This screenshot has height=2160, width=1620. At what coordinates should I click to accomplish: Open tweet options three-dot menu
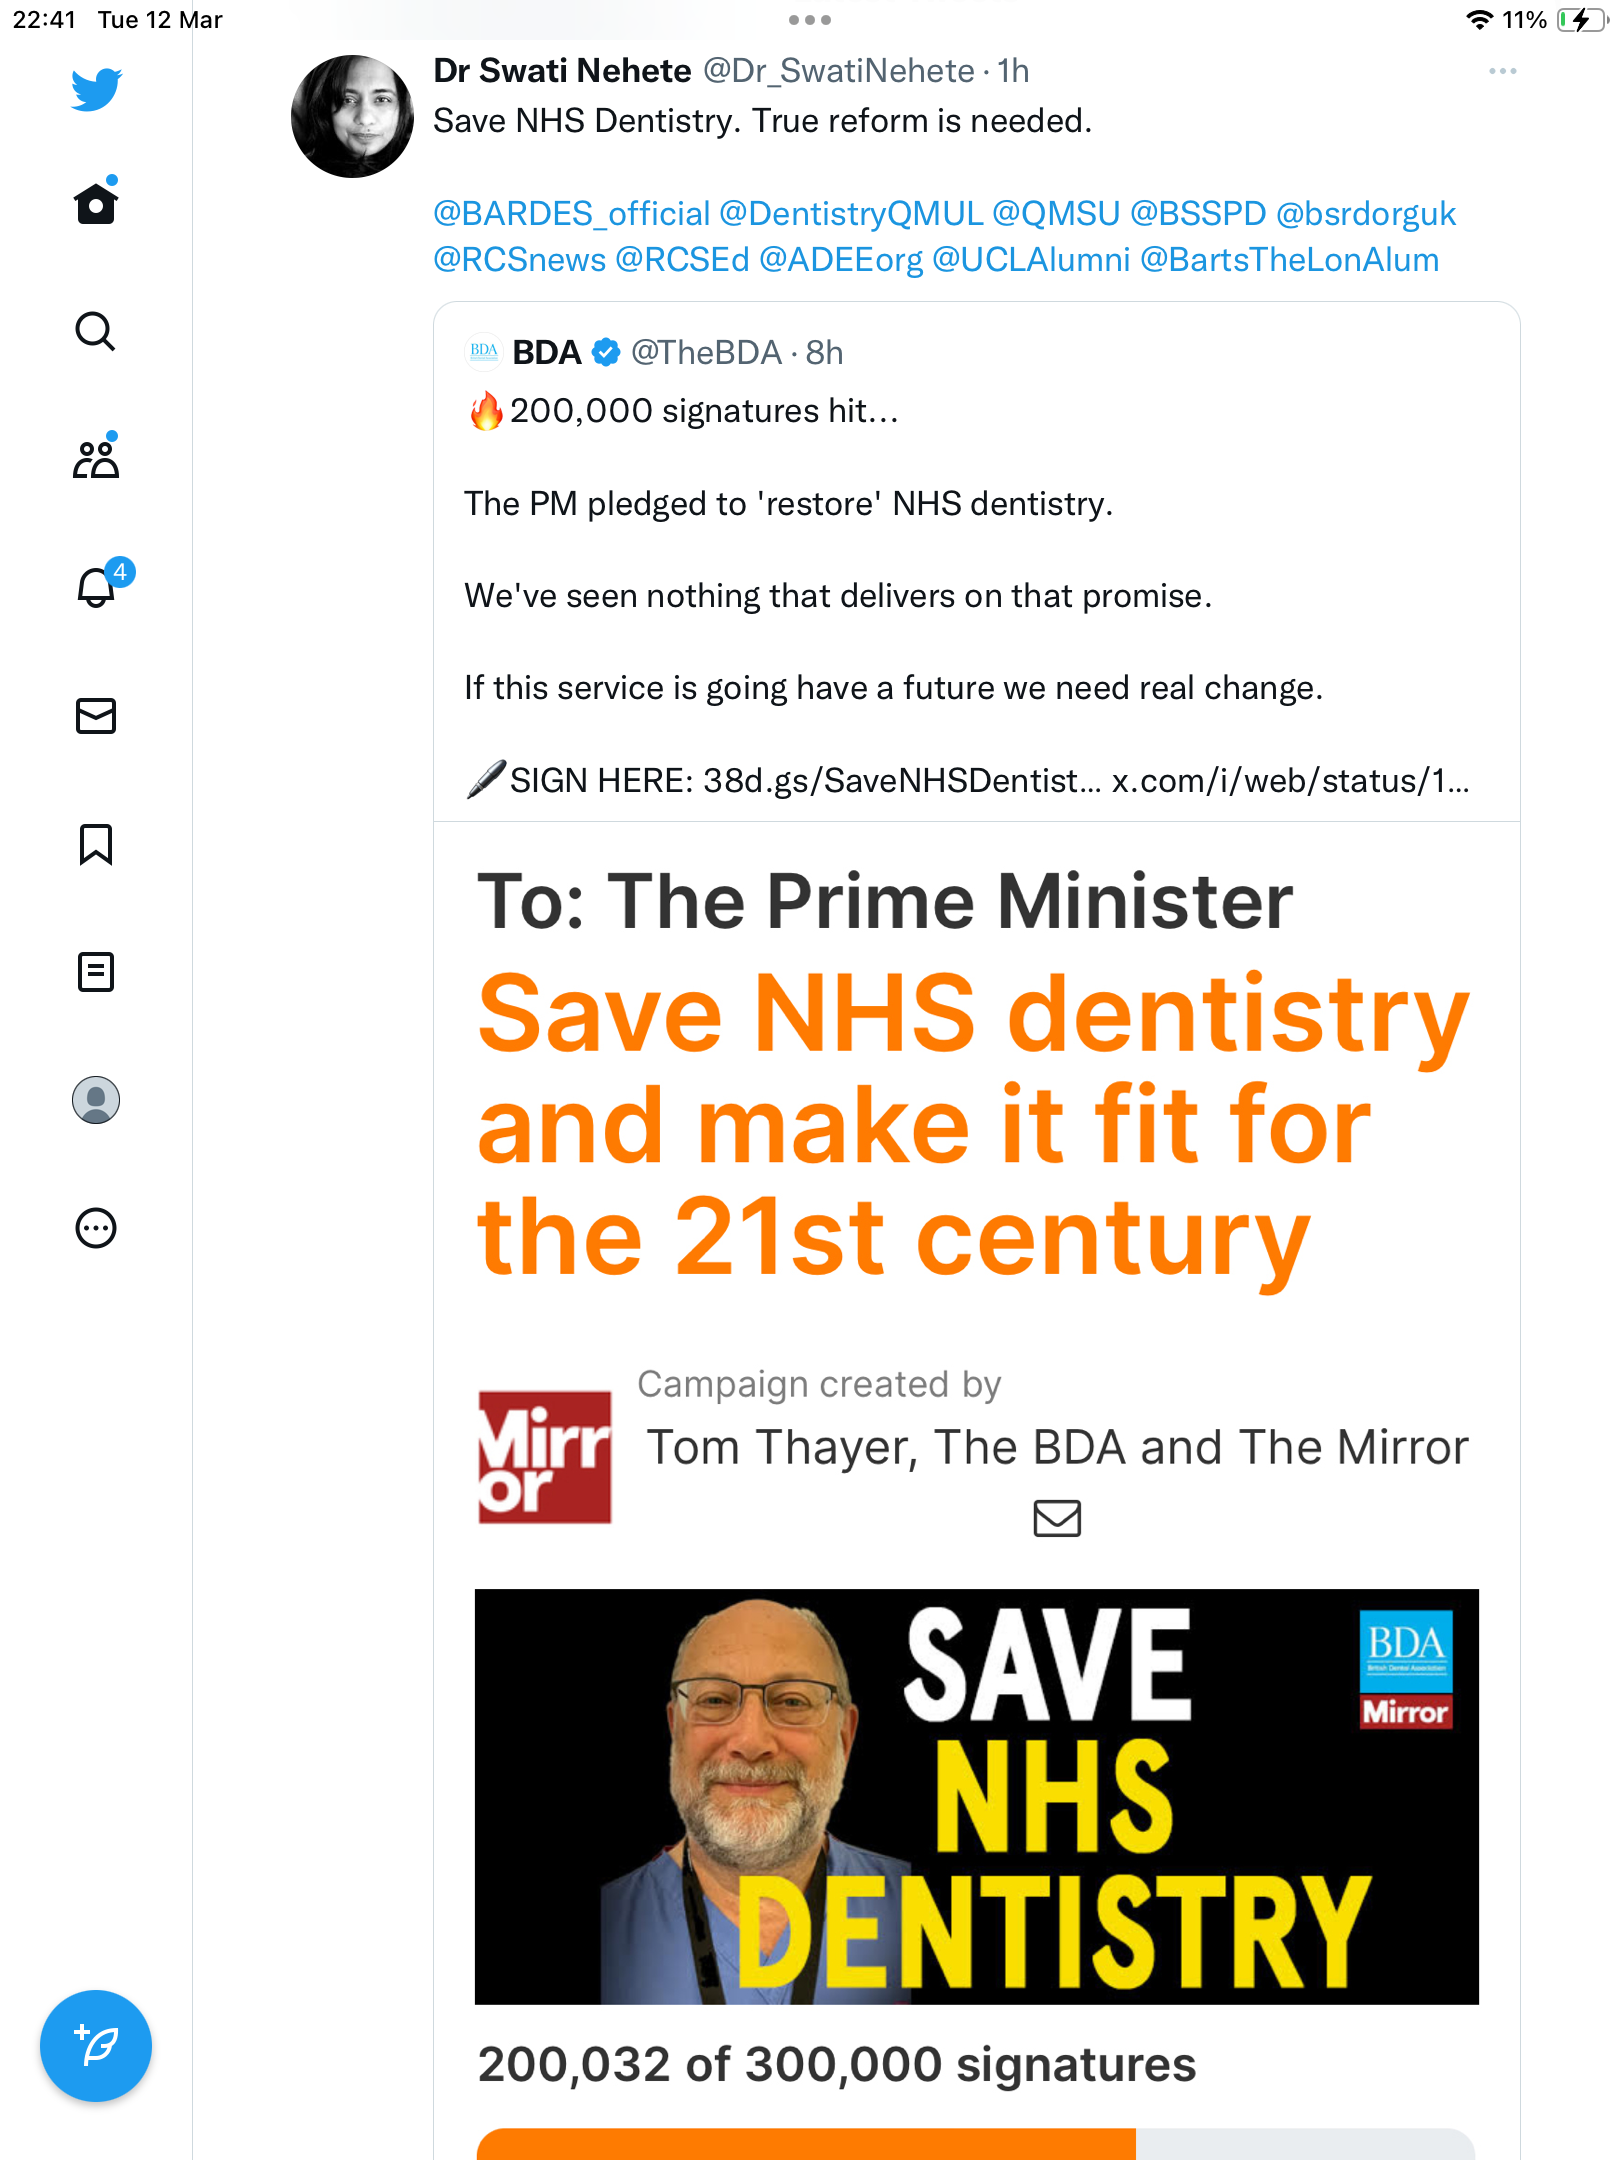pos(1502,71)
